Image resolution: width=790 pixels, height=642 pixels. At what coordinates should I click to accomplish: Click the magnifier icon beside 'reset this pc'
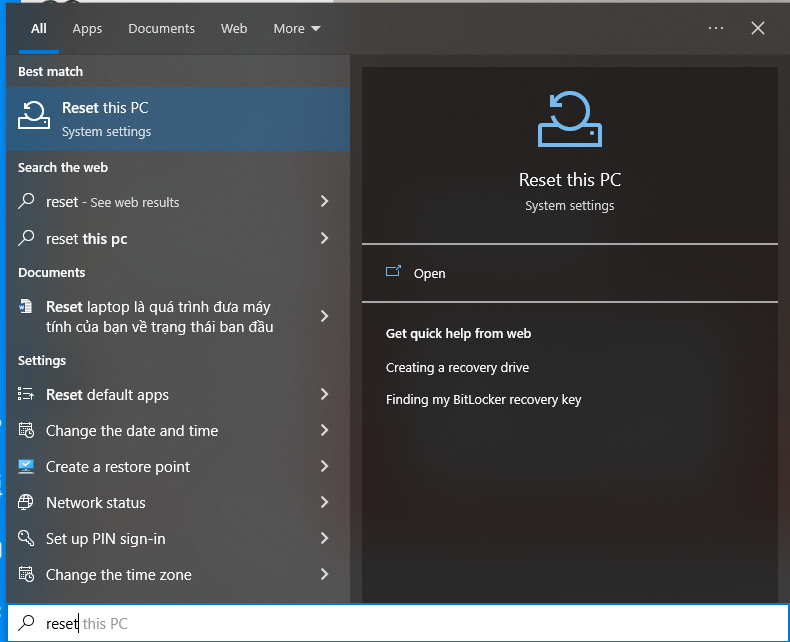point(26,238)
